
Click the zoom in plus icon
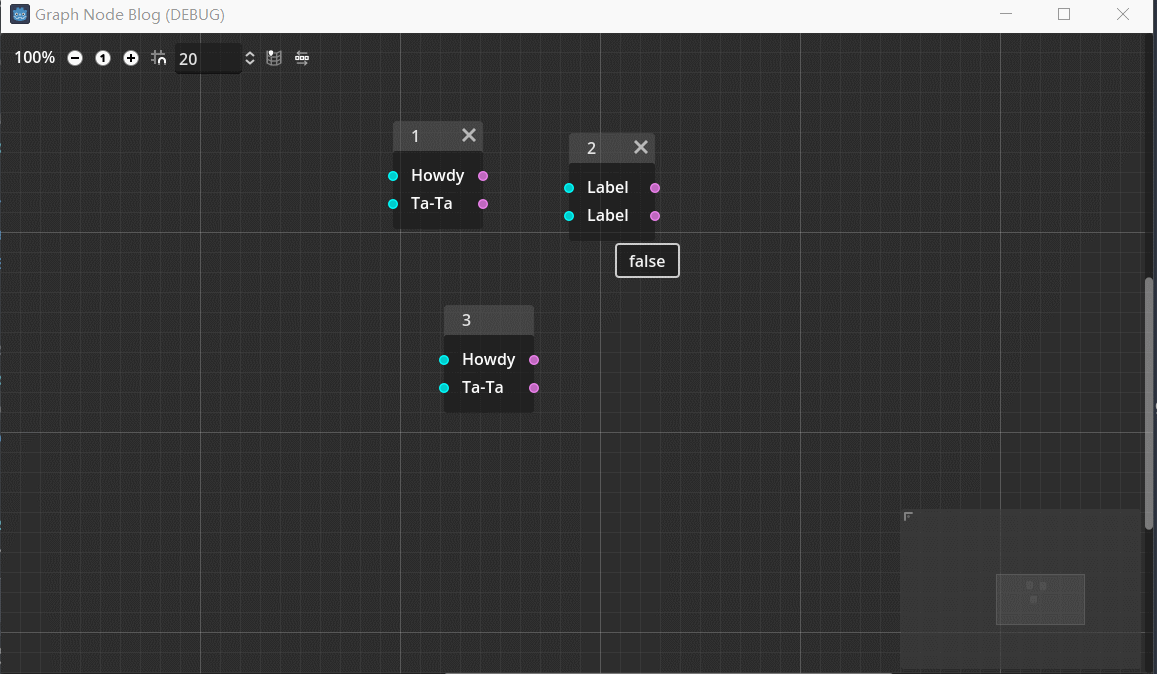coord(131,58)
